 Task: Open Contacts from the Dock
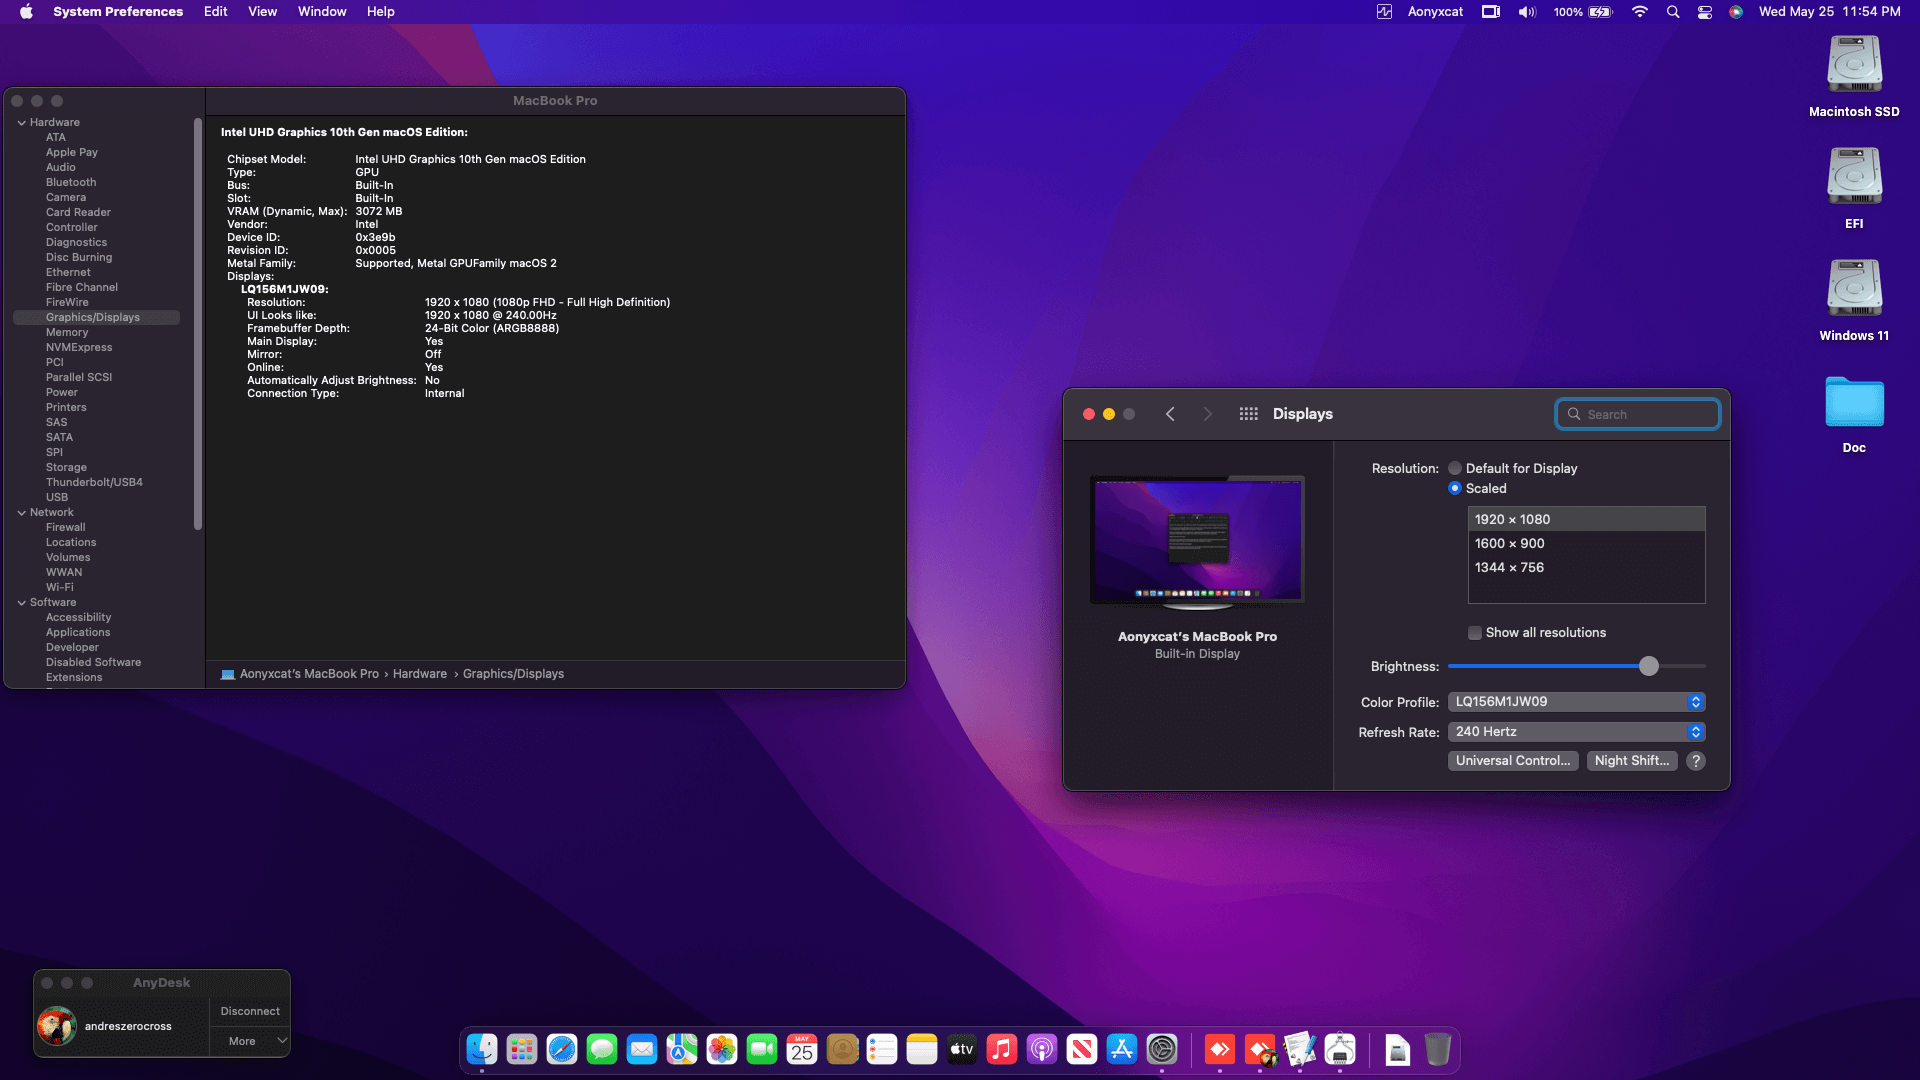coord(842,1049)
